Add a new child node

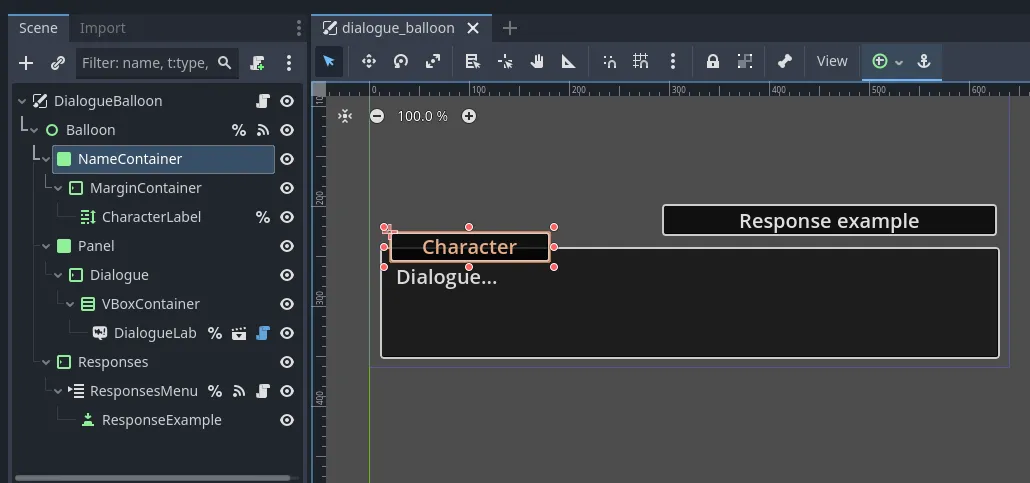[26, 63]
